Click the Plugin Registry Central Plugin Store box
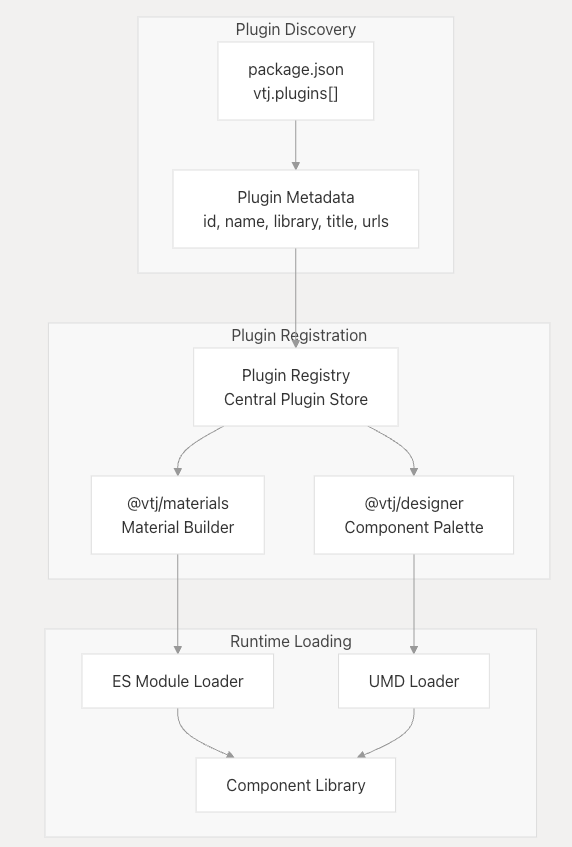The width and height of the screenshot is (572, 847). 295,387
